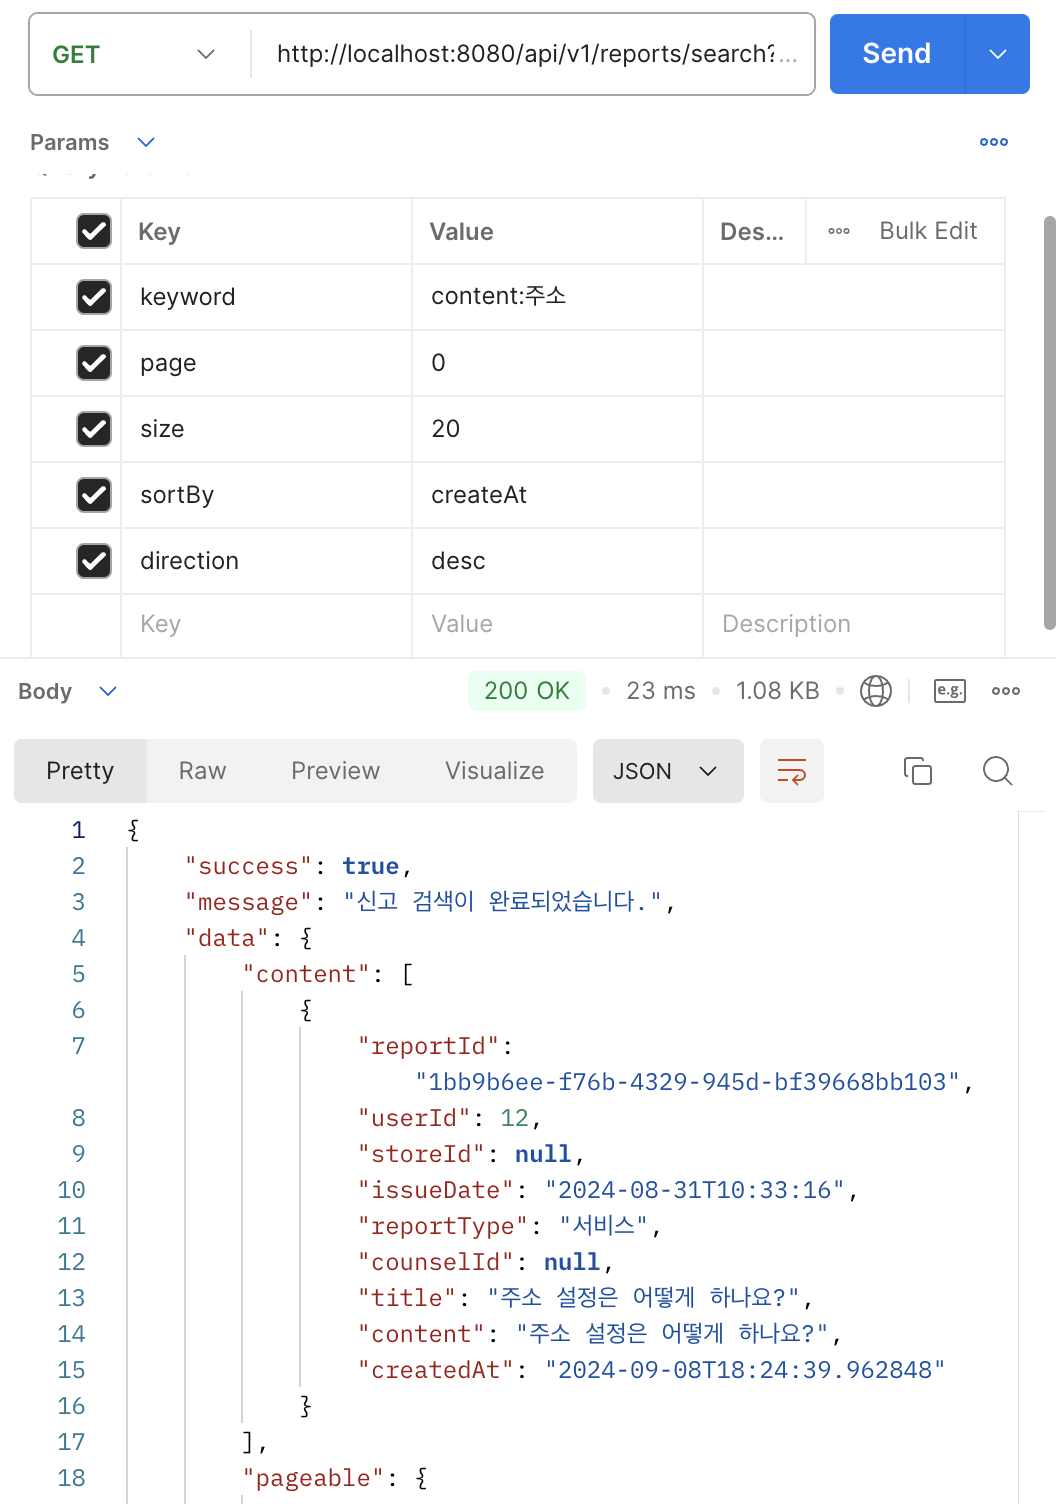Open the three-dot options menu beside Params

[x=993, y=142]
